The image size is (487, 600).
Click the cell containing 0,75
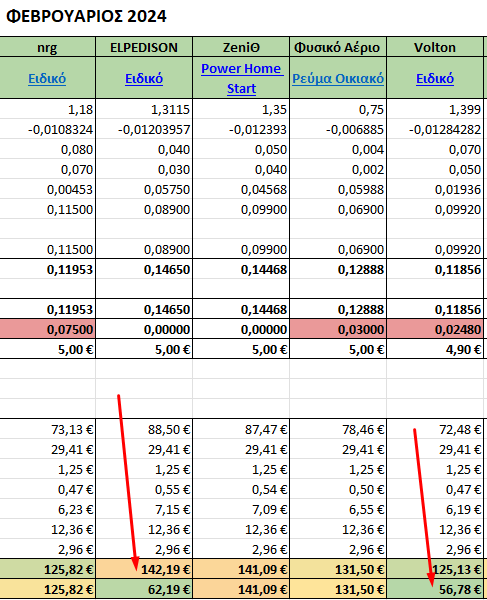pos(338,109)
